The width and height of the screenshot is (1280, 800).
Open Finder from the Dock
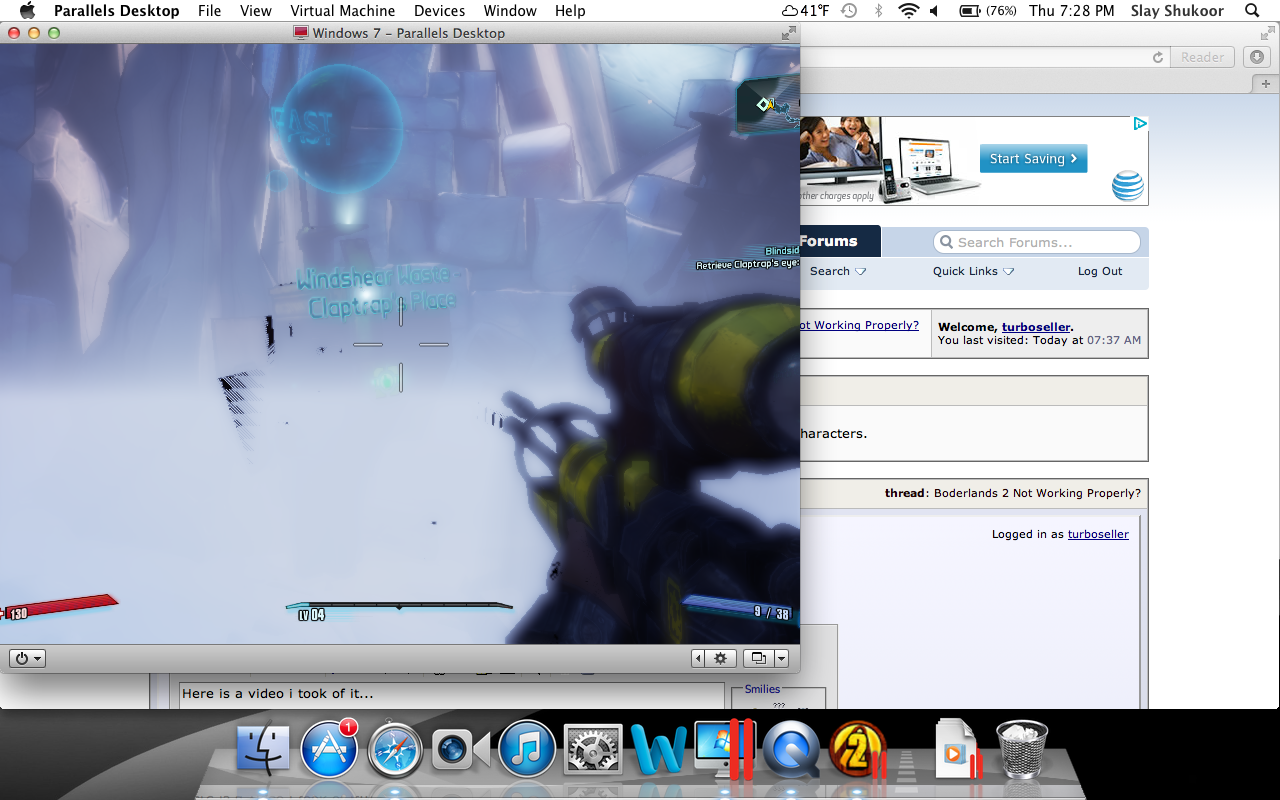coord(263,750)
